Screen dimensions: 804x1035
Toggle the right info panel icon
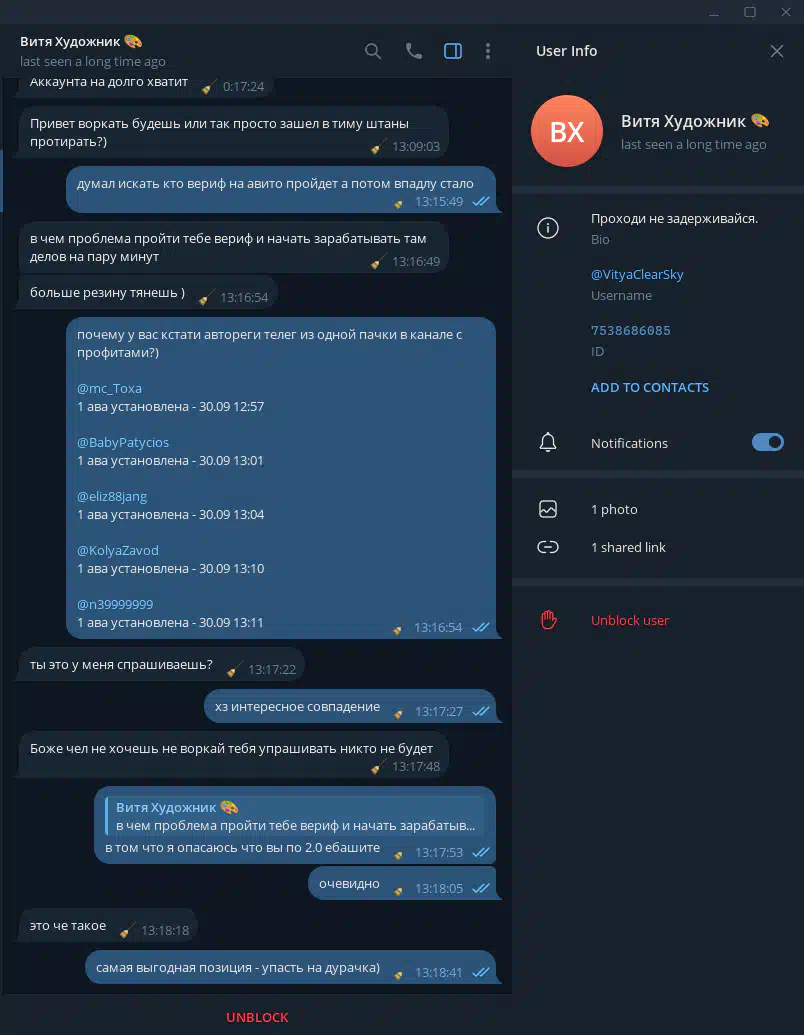pyautogui.click(x=453, y=51)
